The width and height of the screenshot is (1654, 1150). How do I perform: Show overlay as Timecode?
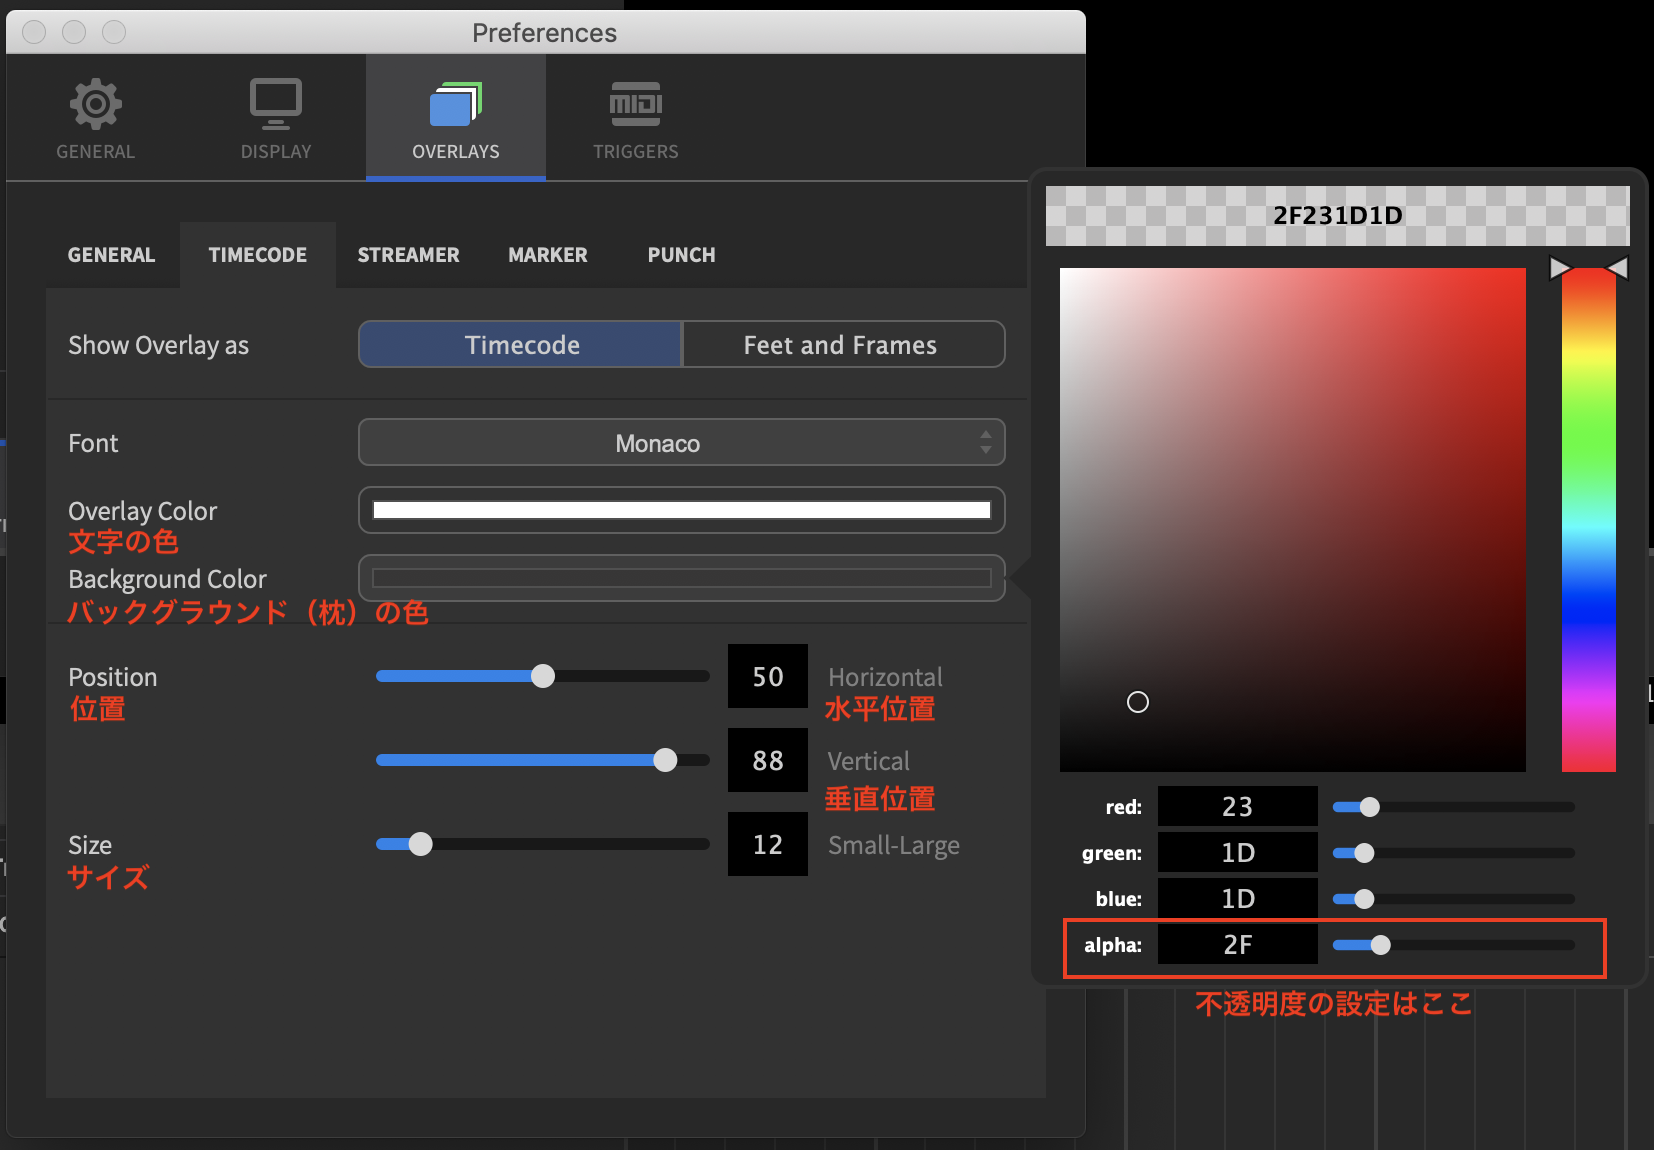coord(521,345)
